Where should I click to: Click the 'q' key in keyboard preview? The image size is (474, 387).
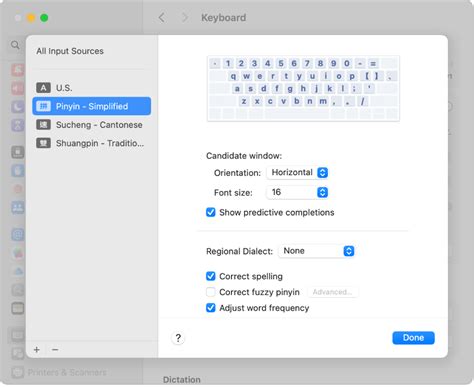tap(233, 76)
